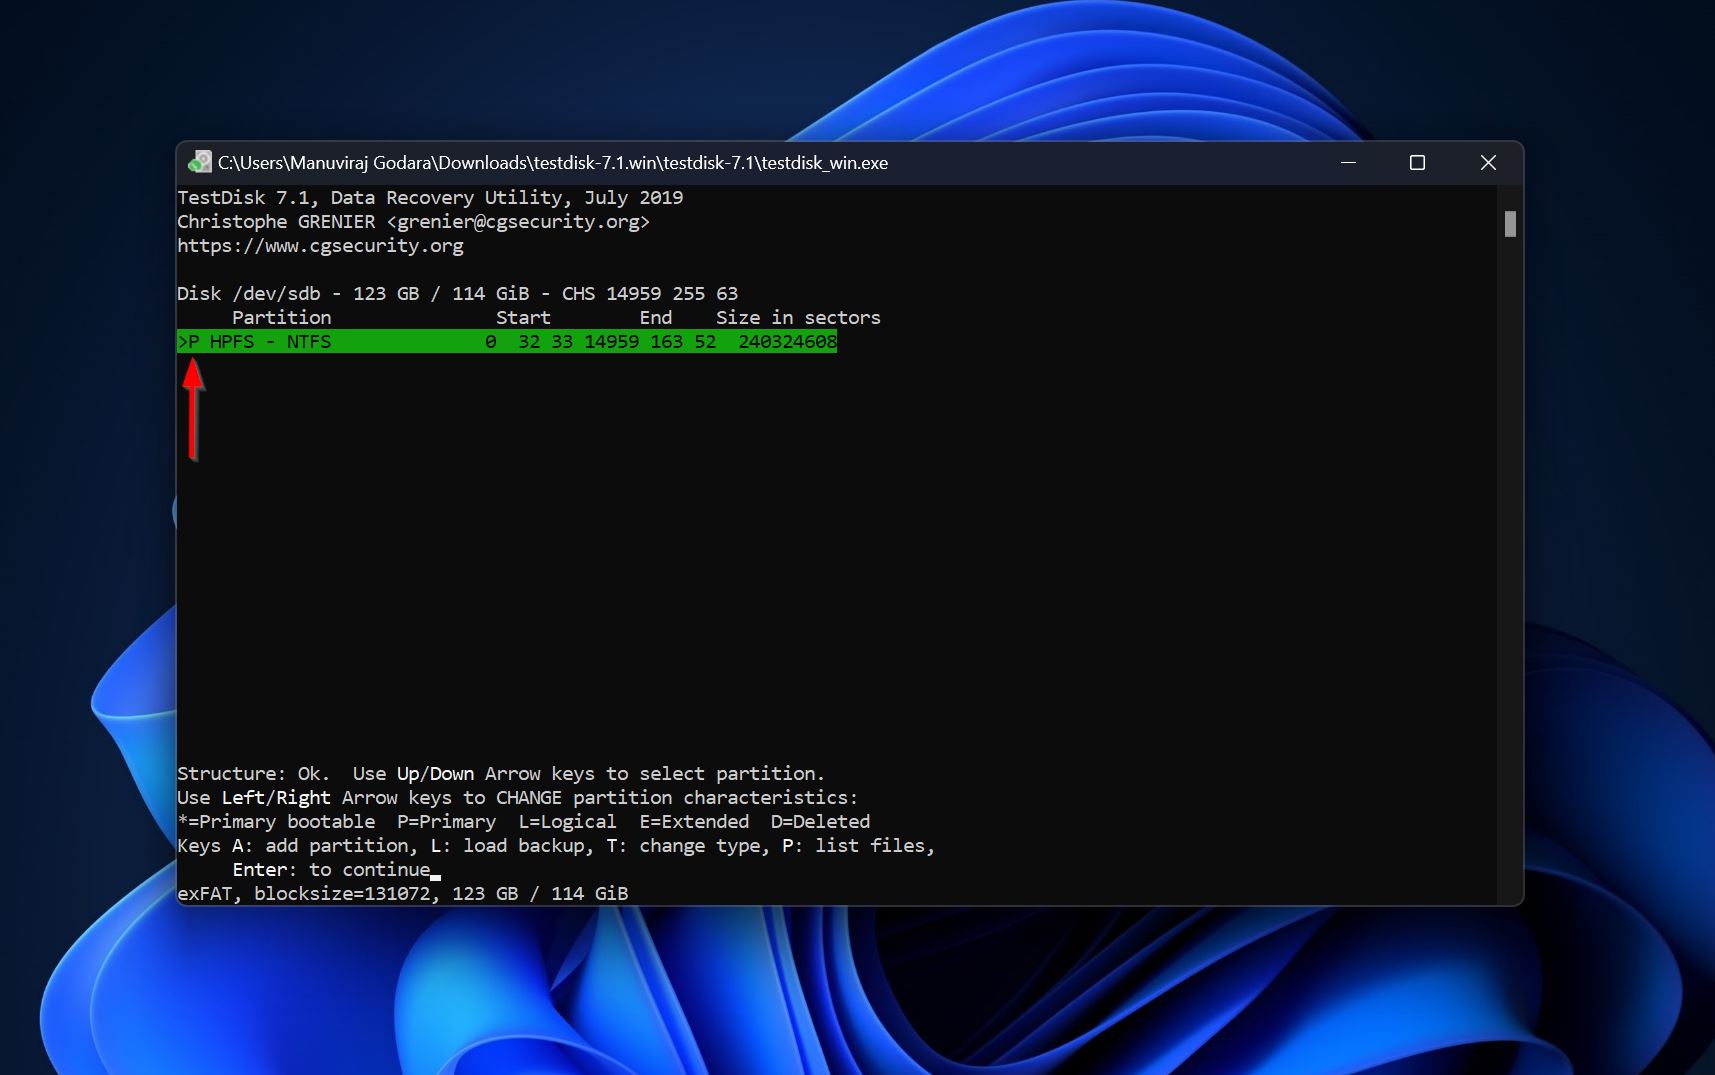Viewport: 1715px width, 1075px height.
Task: Click the TestDisk app icon in title bar
Action: tap(200, 162)
